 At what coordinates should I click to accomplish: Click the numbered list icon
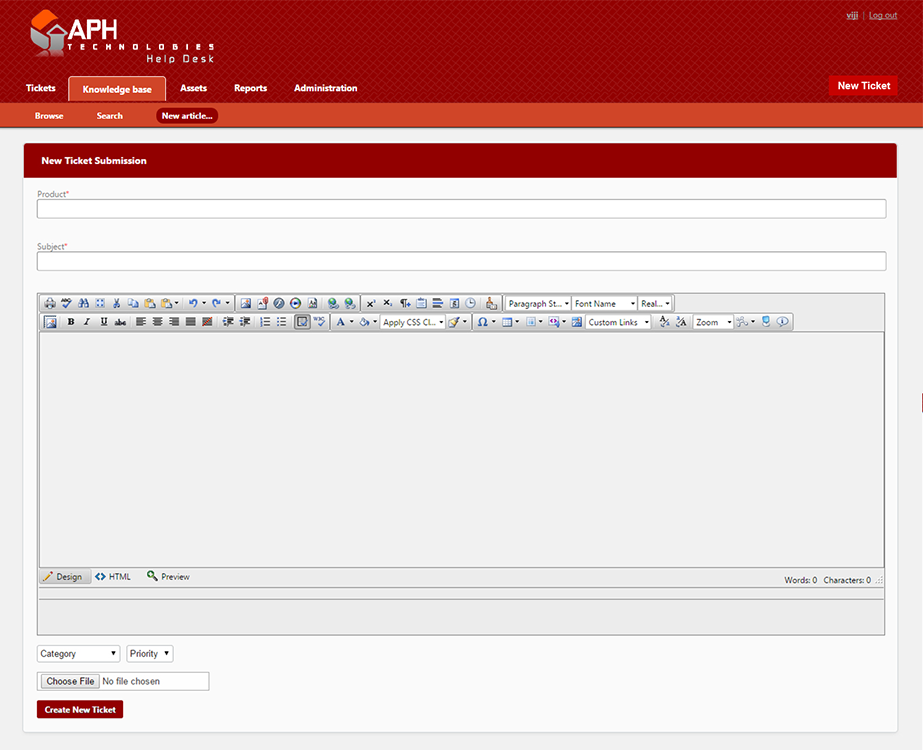[265, 322]
